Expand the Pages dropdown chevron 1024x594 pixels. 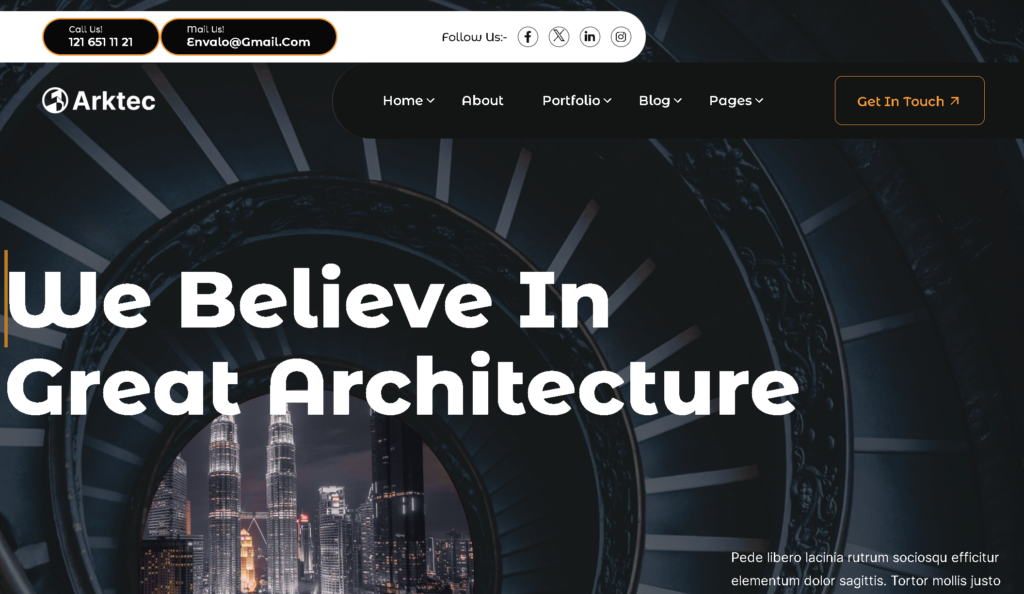tap(759, 101)
